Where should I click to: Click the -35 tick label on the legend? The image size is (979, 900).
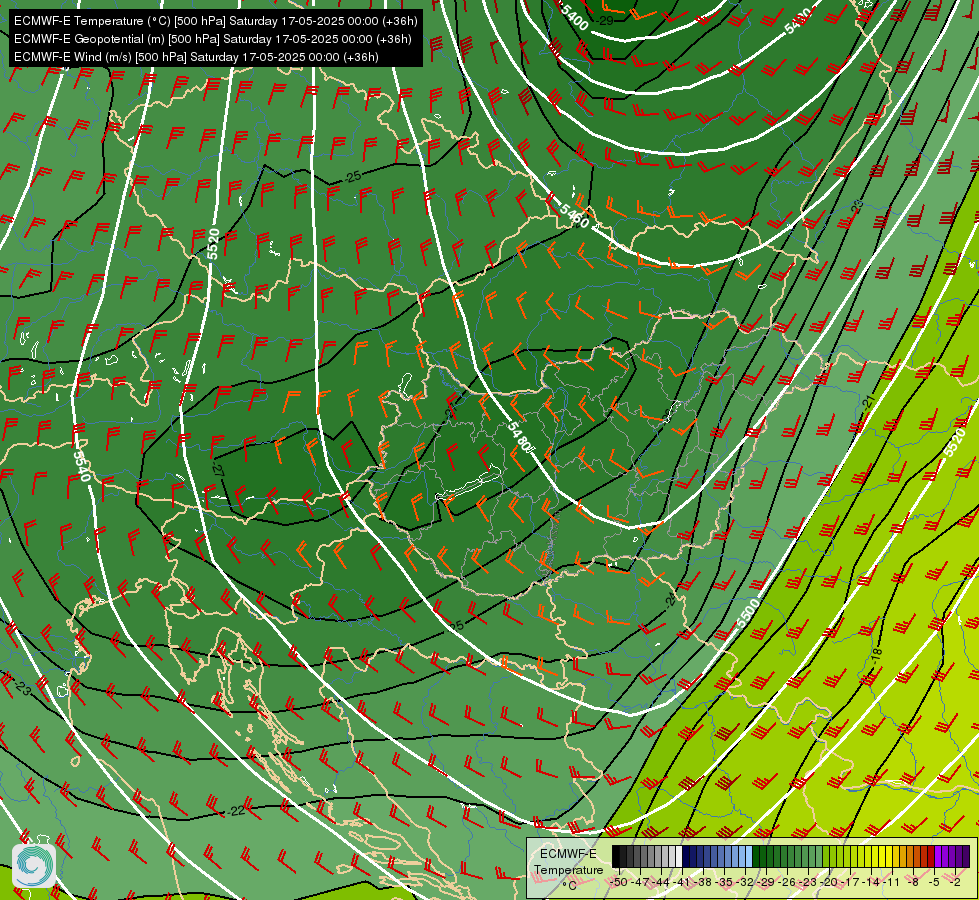[724, 882]
